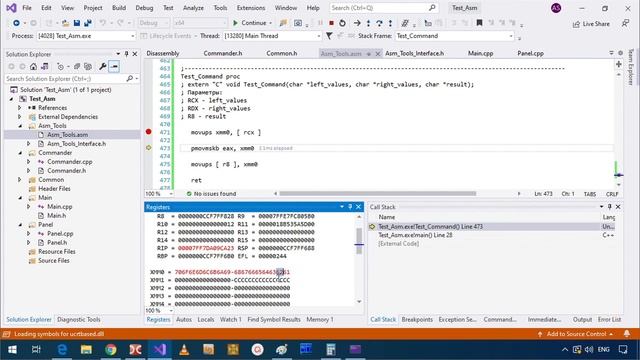Screen dimensions: 640x360
Task: Pin the Call Stack window
Action: coord(610,207)
